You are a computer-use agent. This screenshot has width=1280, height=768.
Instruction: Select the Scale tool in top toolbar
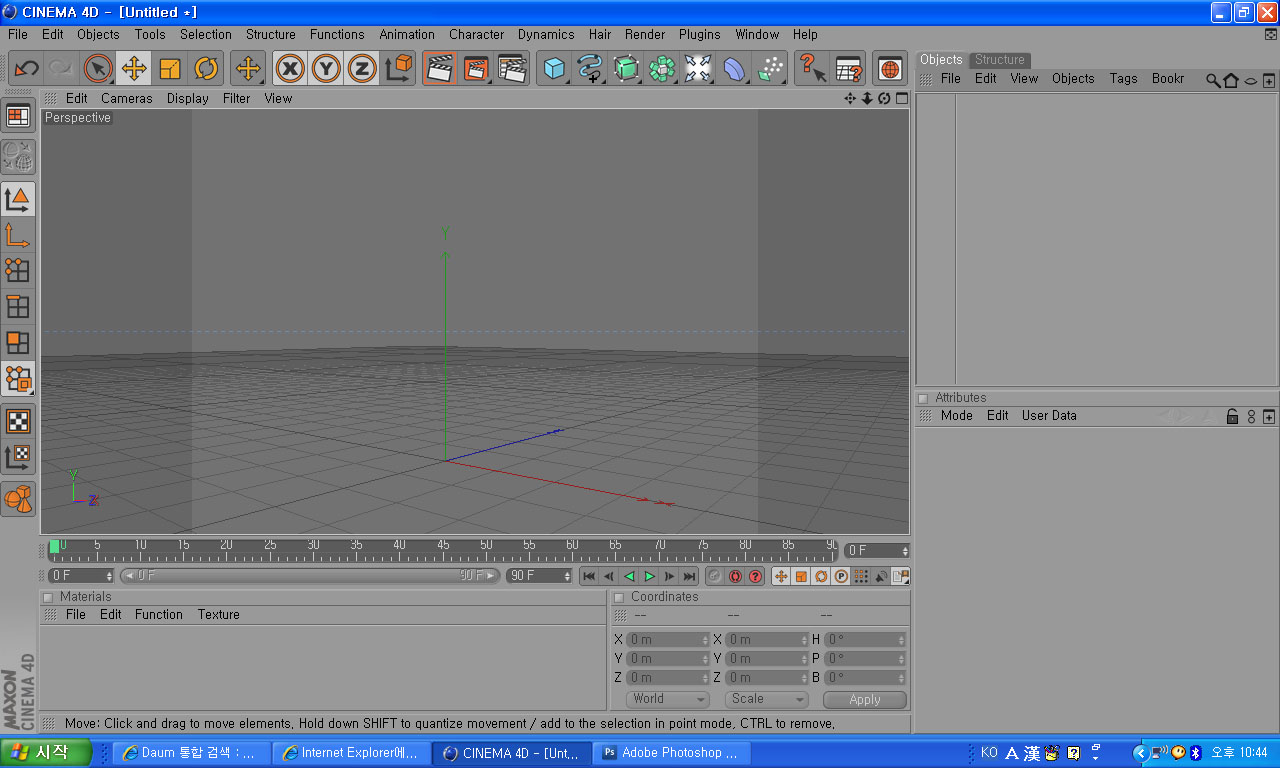(x=170, y=69)
